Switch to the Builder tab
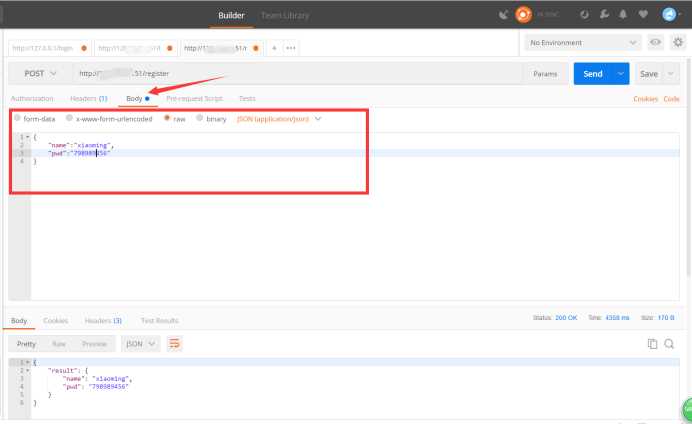Screen dimensions: 692x424 coord(231,15)
